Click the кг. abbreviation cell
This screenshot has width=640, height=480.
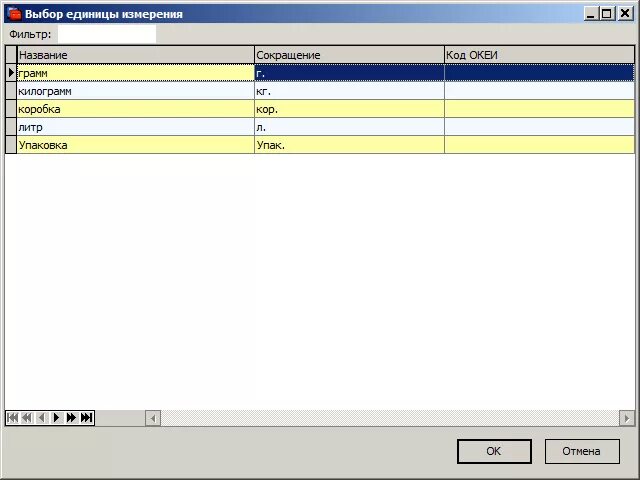tap(349, 91)
